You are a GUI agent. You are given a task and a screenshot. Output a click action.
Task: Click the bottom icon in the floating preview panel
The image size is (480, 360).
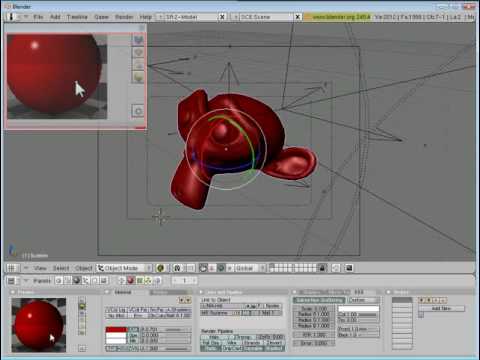[x=138, y=111]
